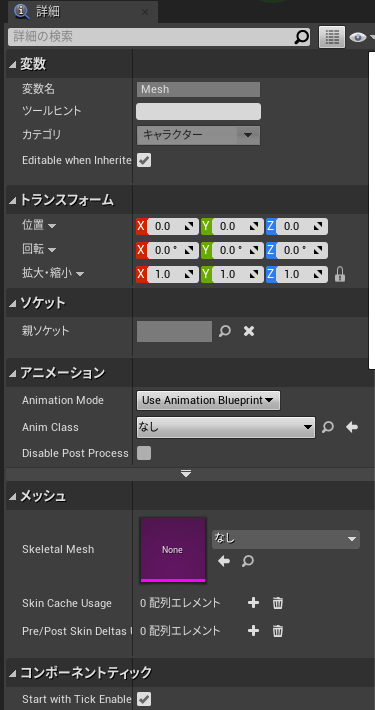The width and height of the screenshot is (375, 710).
Task: Click the ツールヒント text field
Action: [198, 111]
